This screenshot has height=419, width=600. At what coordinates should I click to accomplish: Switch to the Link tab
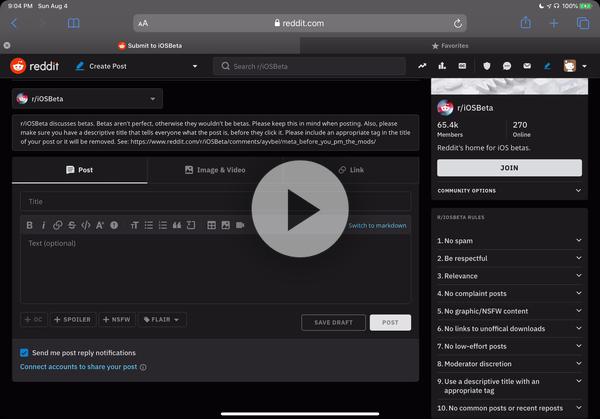pyautogui.click(x=351, y=170)
